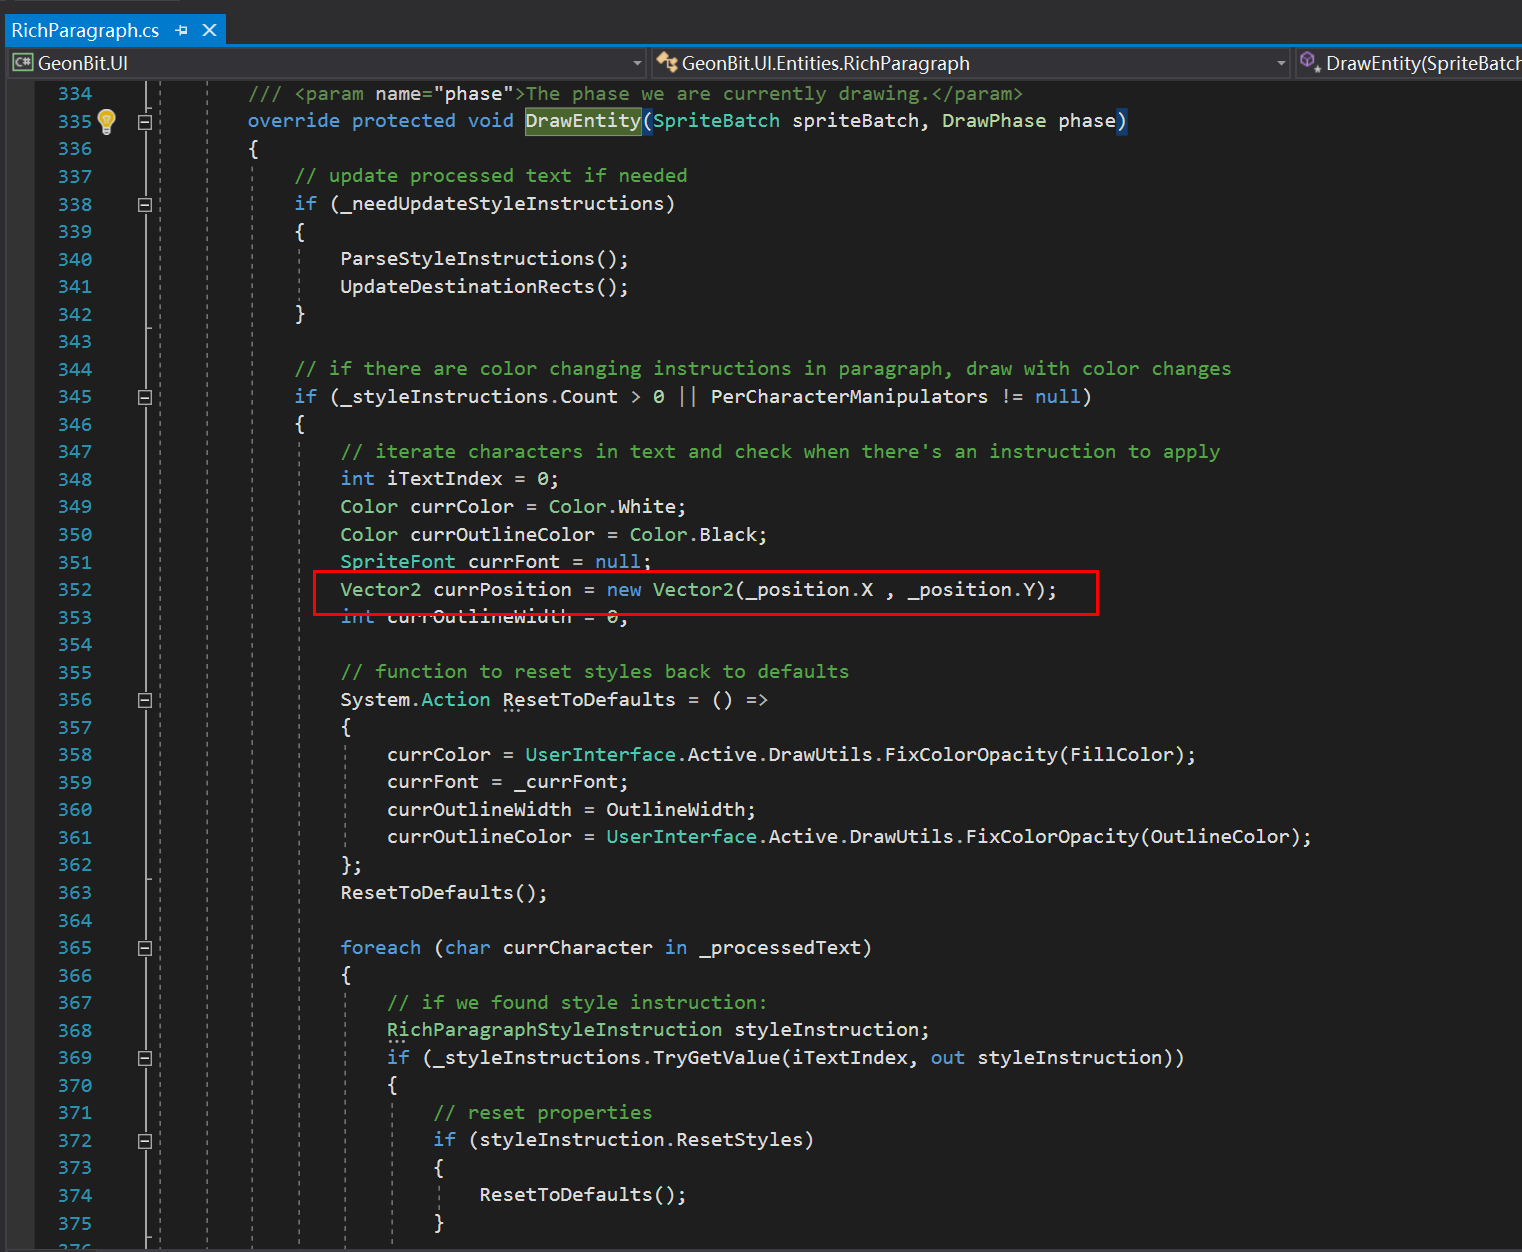This screenshot has height=1252, width=1522.
Task: Select the RichParagraph.cs editor tab
Action: click(85, 30)
